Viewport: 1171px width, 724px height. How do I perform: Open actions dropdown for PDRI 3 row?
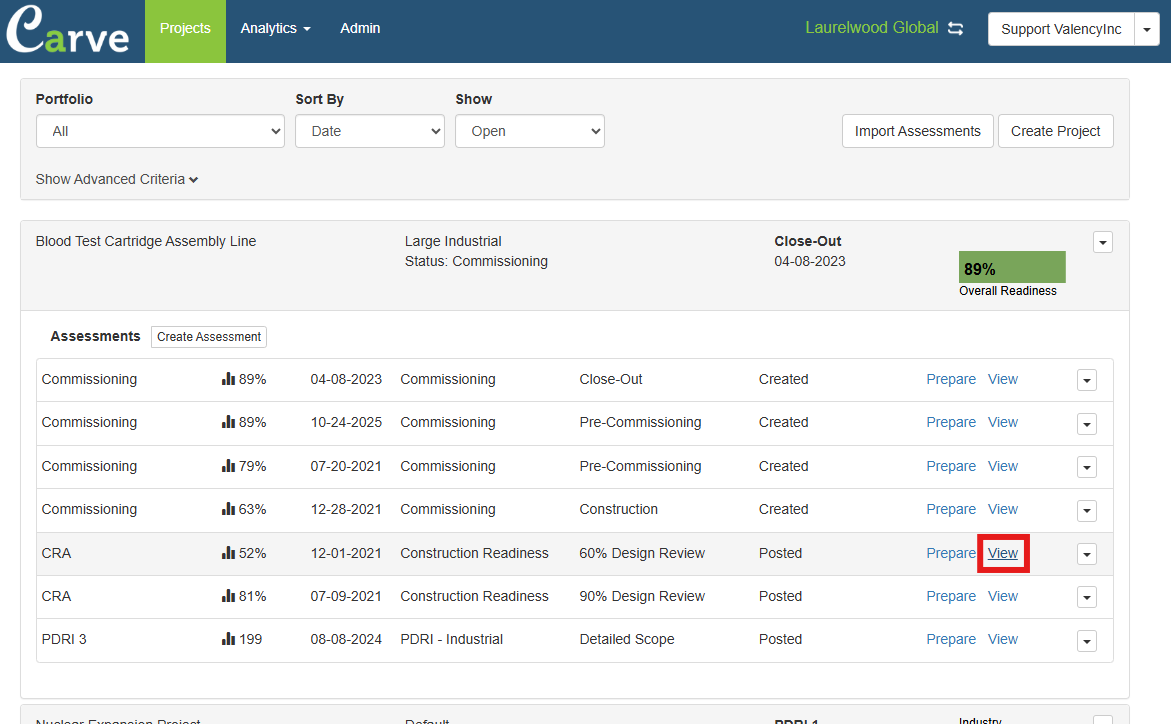pos(1087,641)
